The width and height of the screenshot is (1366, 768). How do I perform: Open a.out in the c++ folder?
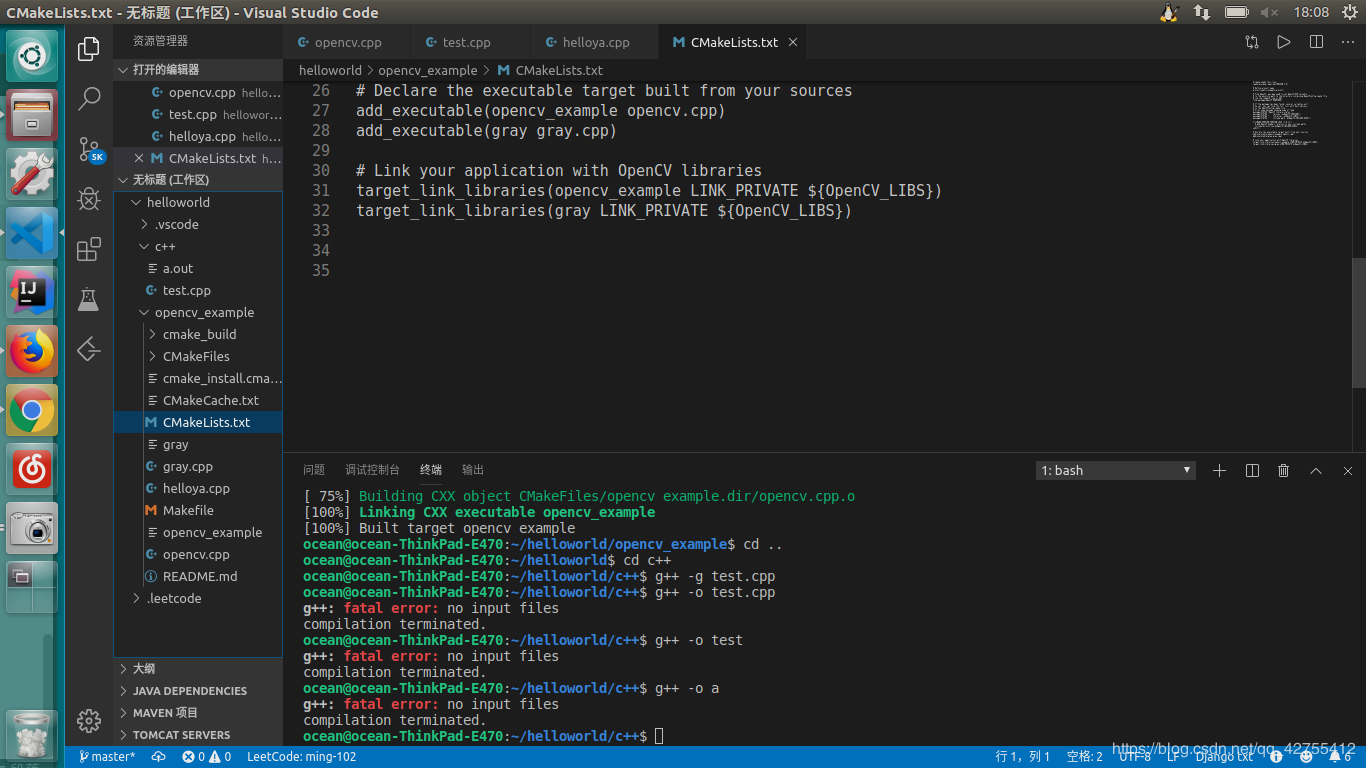pos(198,268)
